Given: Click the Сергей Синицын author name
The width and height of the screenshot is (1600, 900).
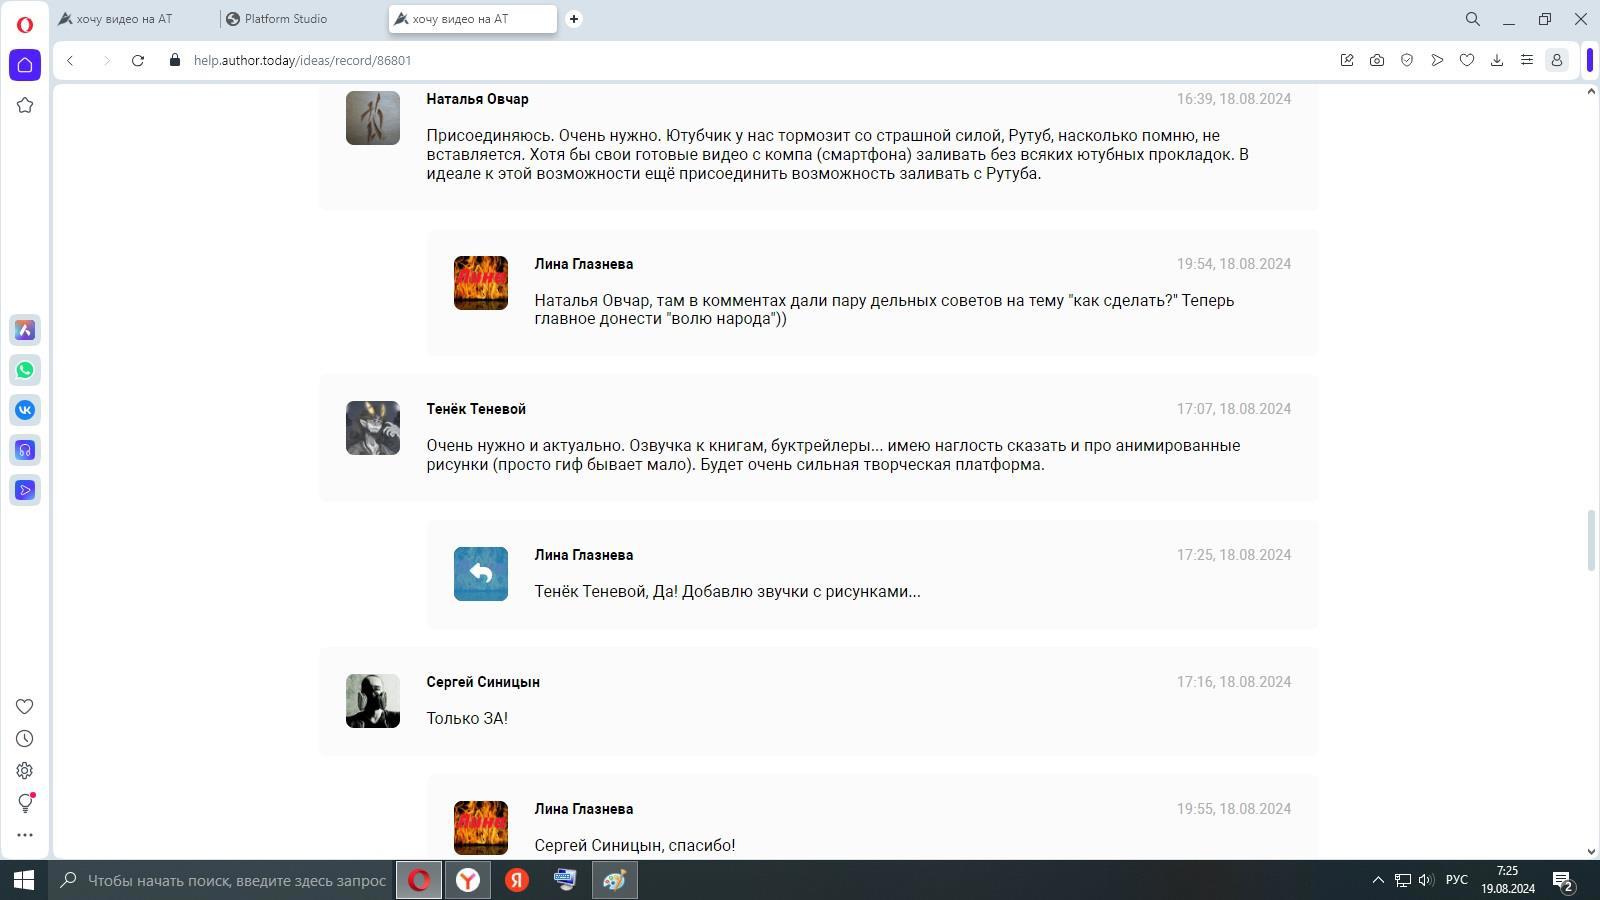Looking at the screenshot, I should [483, 682].
